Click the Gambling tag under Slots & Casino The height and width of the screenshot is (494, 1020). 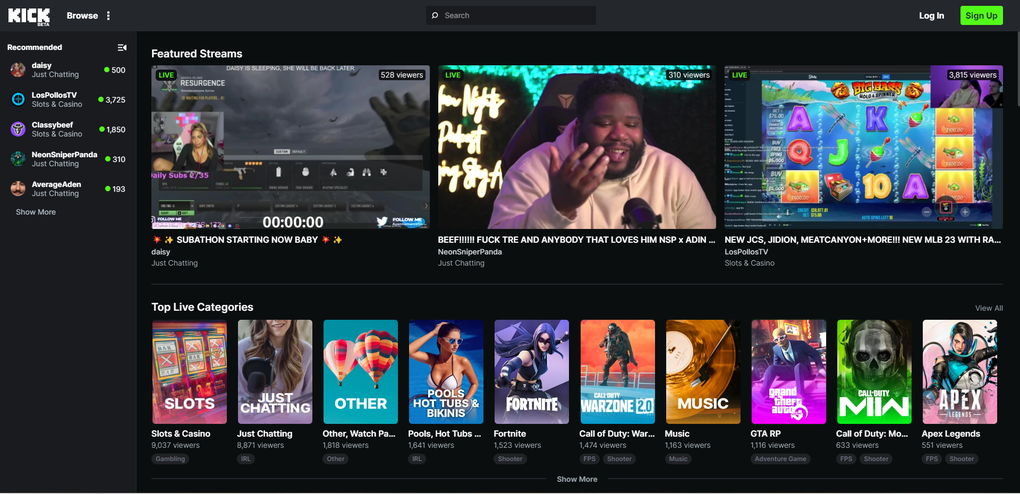coord(170,459)
